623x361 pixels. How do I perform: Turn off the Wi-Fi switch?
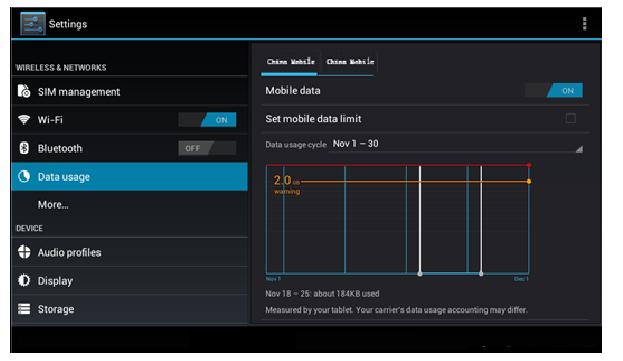tap(207, 120)
